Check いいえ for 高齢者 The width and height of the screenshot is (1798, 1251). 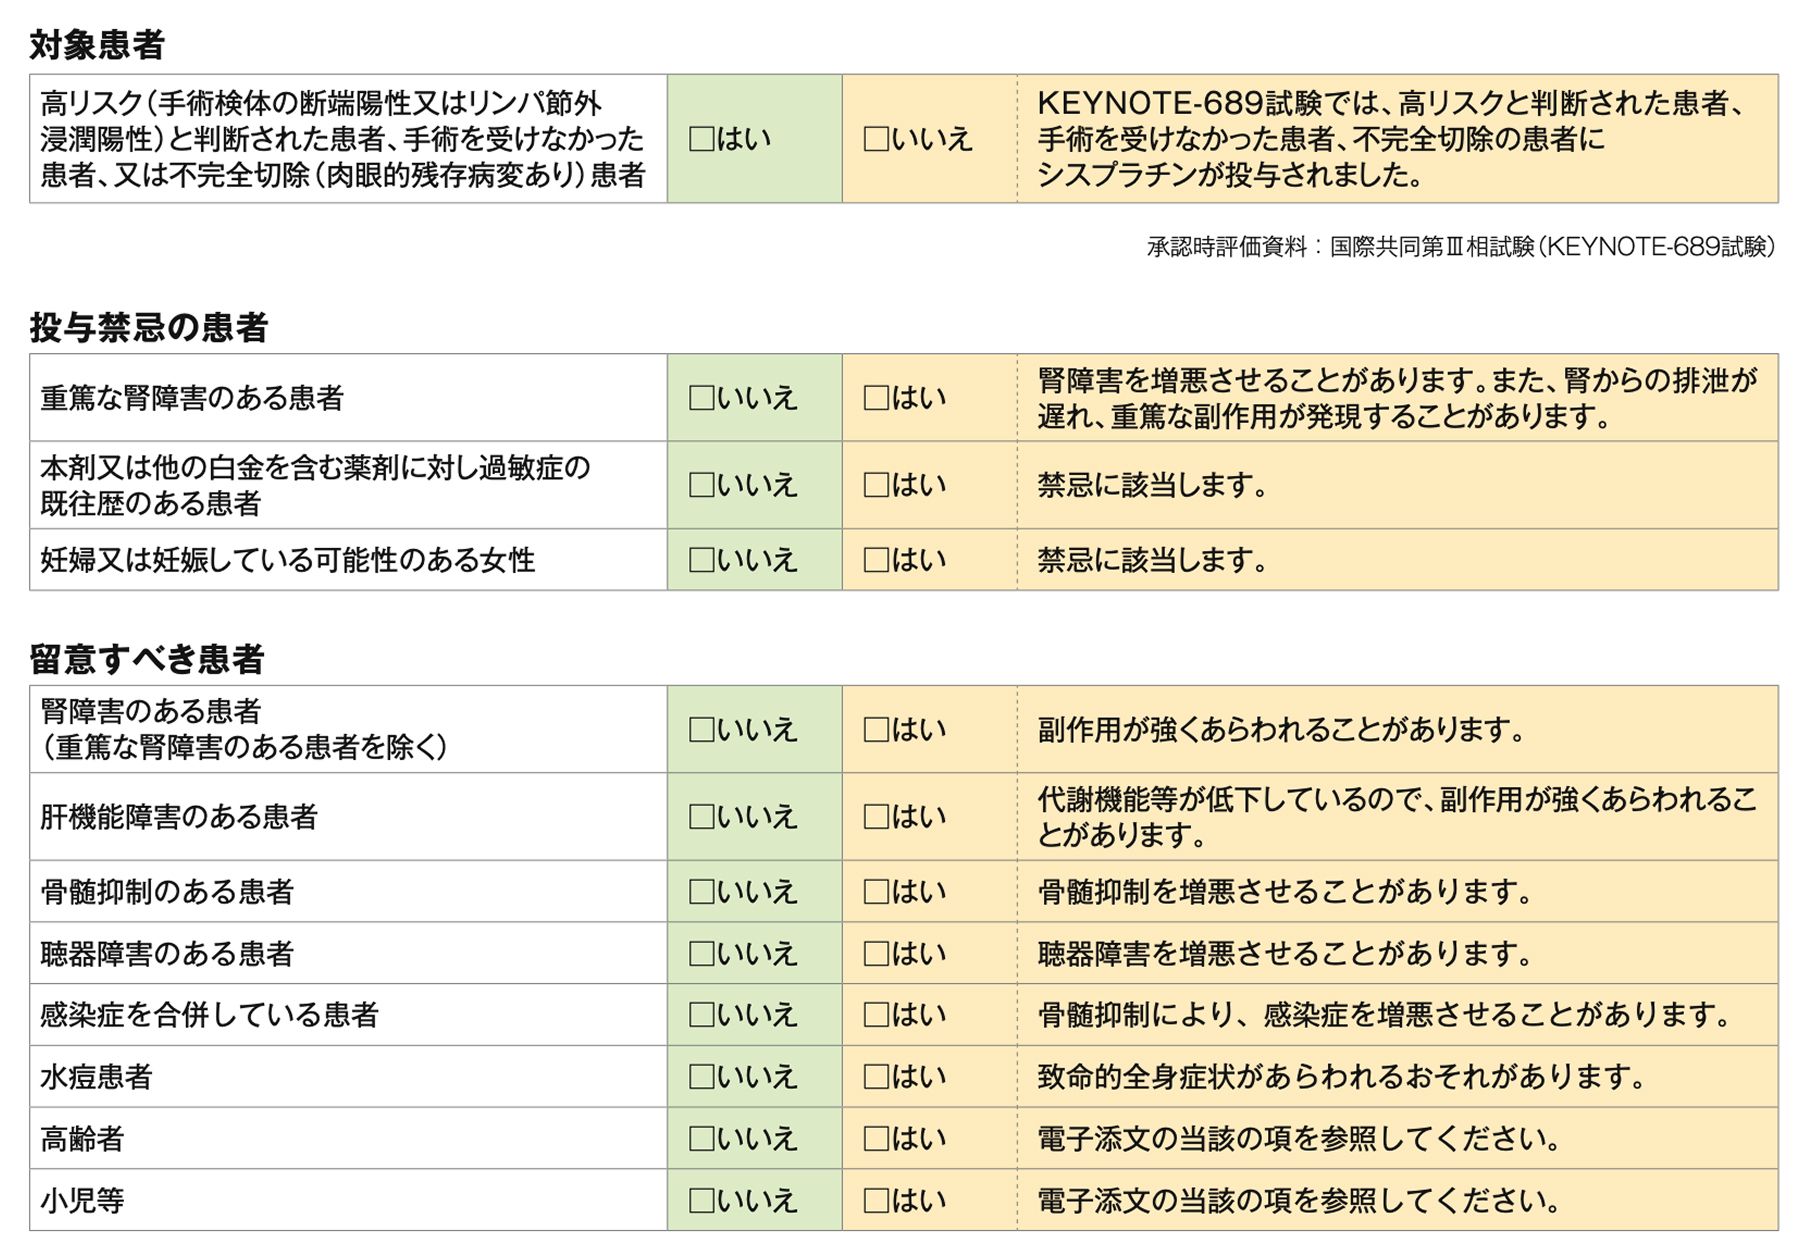click(702, 1139)
